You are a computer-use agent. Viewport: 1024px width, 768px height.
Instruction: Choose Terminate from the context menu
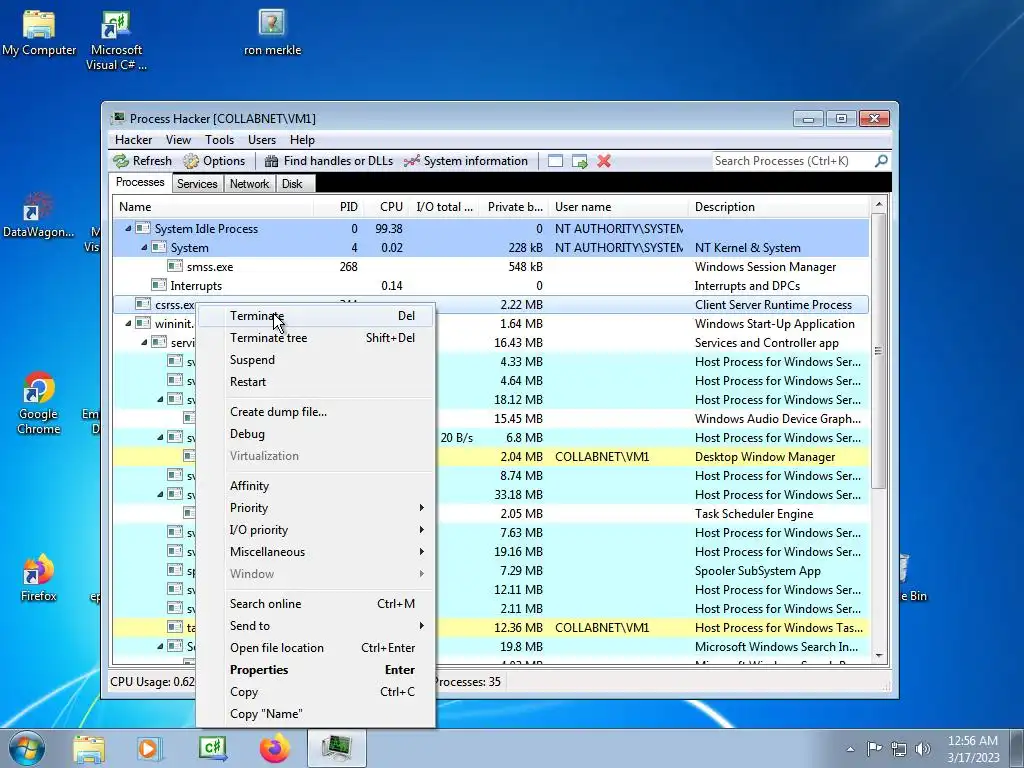(x=316, y=316)
